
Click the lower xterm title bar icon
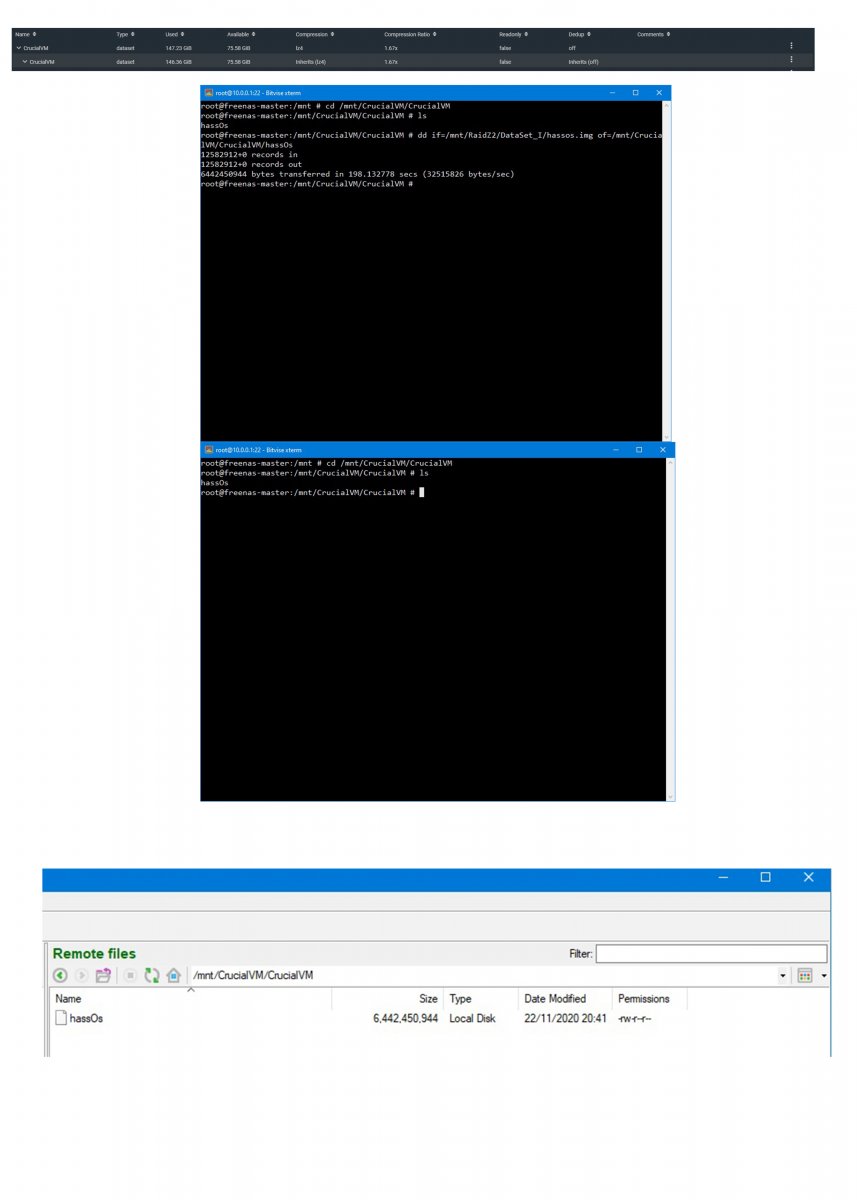click(x=208, y=450)
